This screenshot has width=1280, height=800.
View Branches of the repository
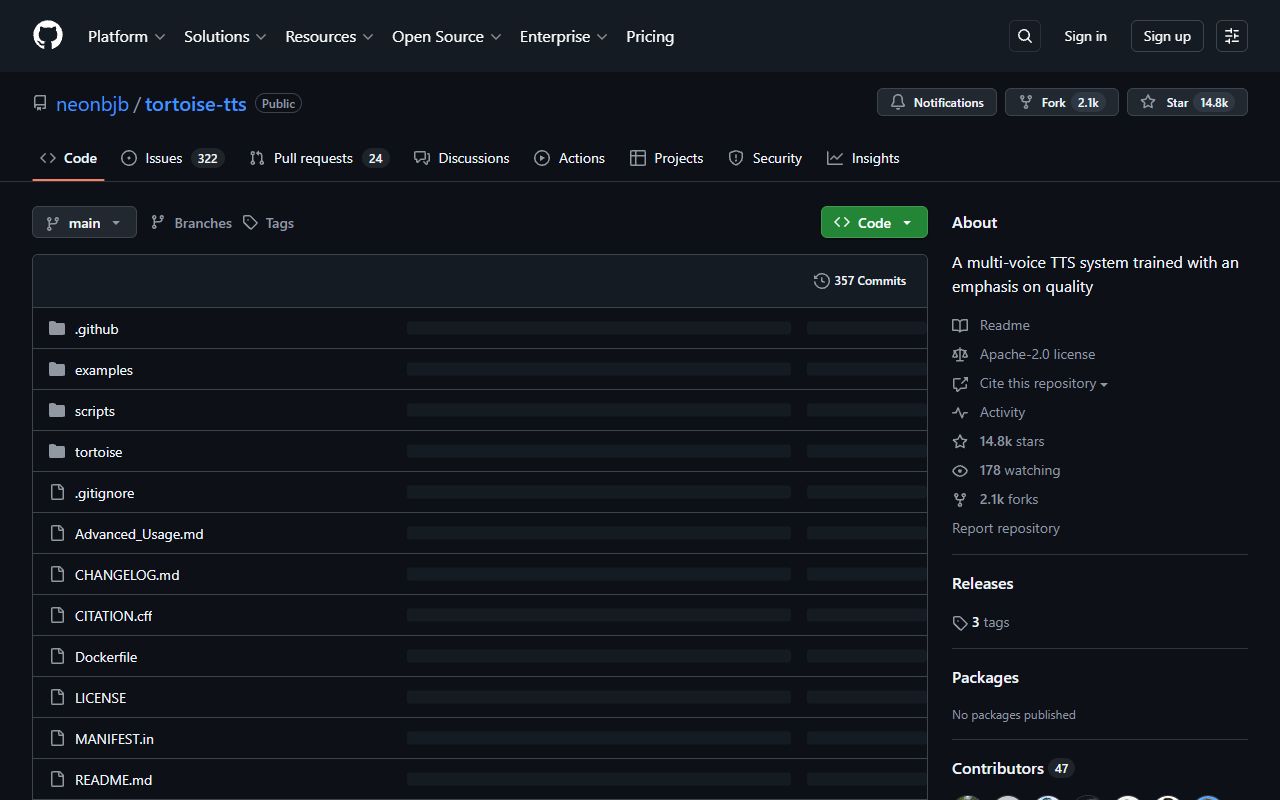192,223
